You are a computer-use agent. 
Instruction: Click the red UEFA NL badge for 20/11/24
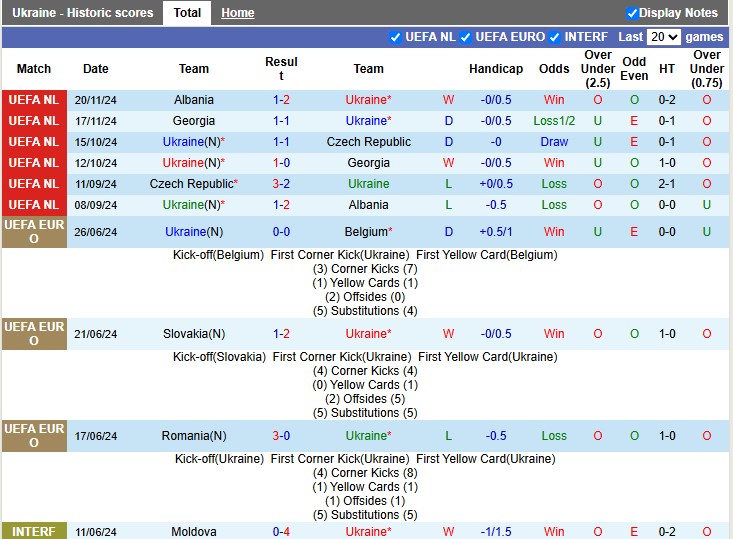point(33,100)
